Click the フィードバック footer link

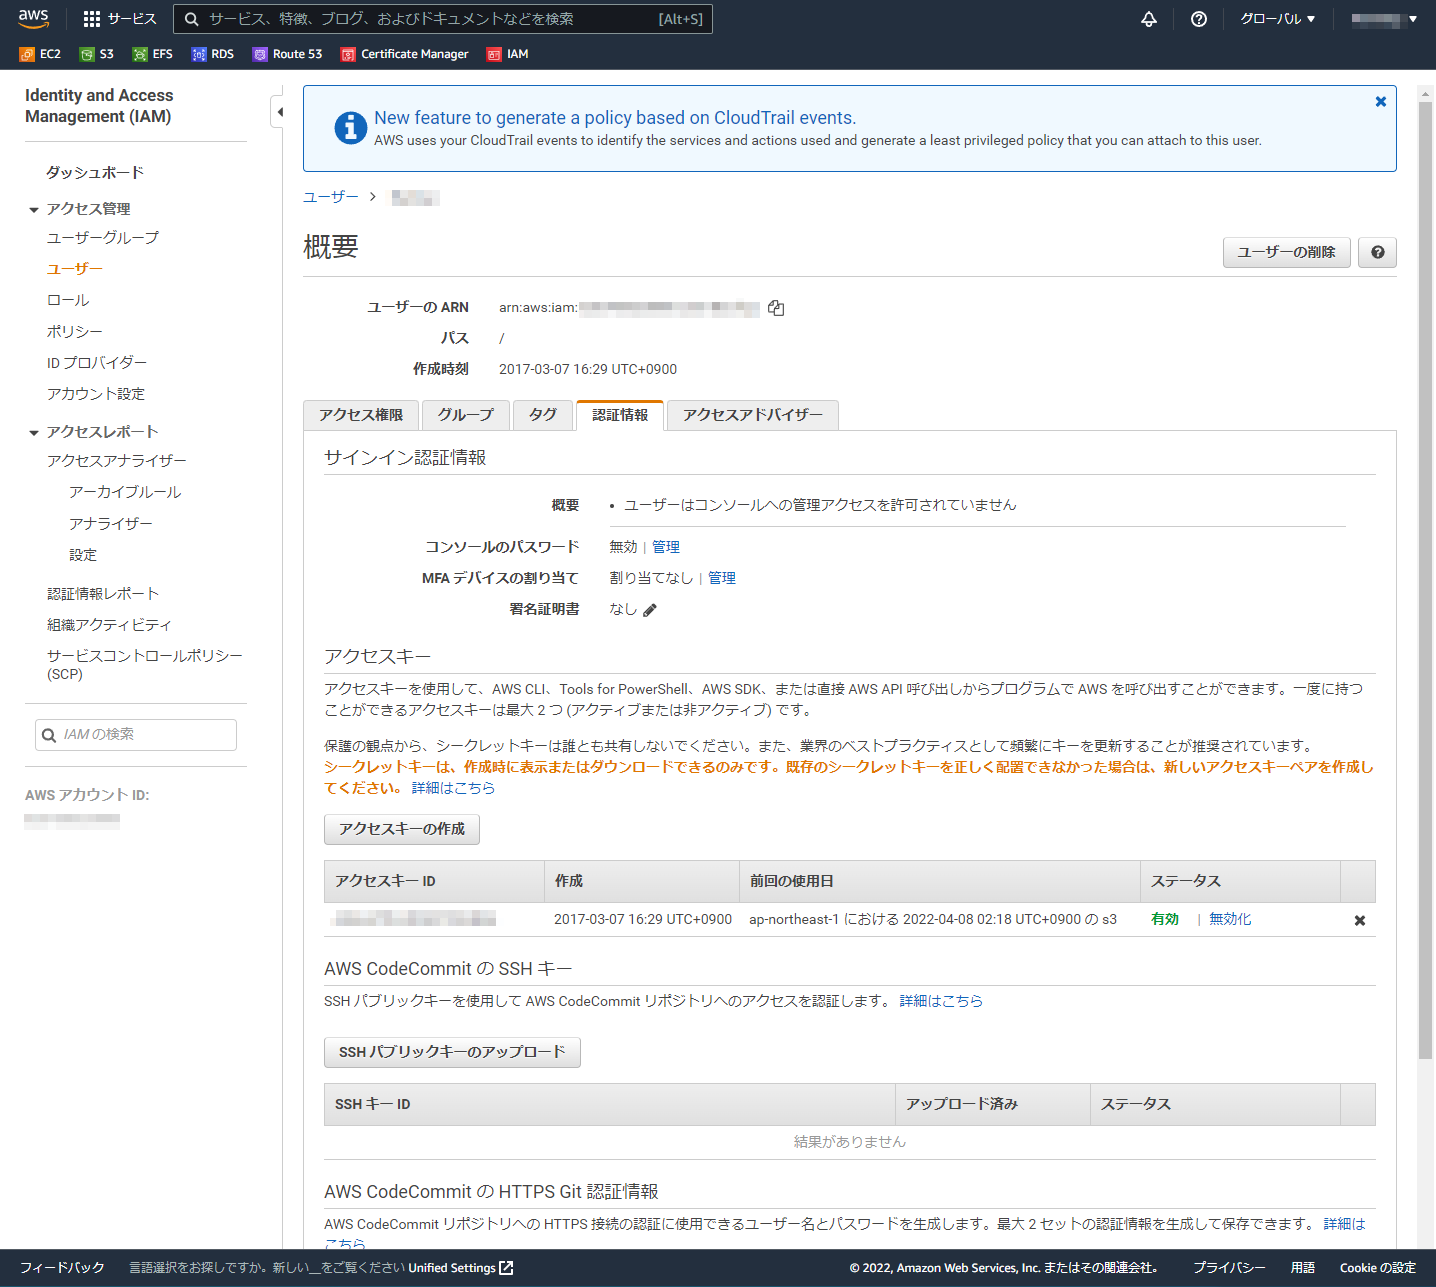pos(62,1268)
